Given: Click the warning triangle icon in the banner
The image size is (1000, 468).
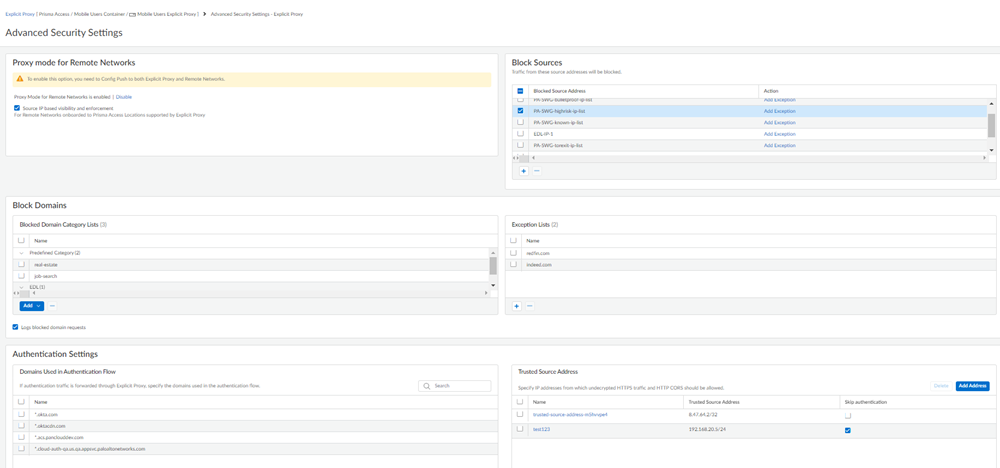Looking at the screenshot, I should point(19,79).
